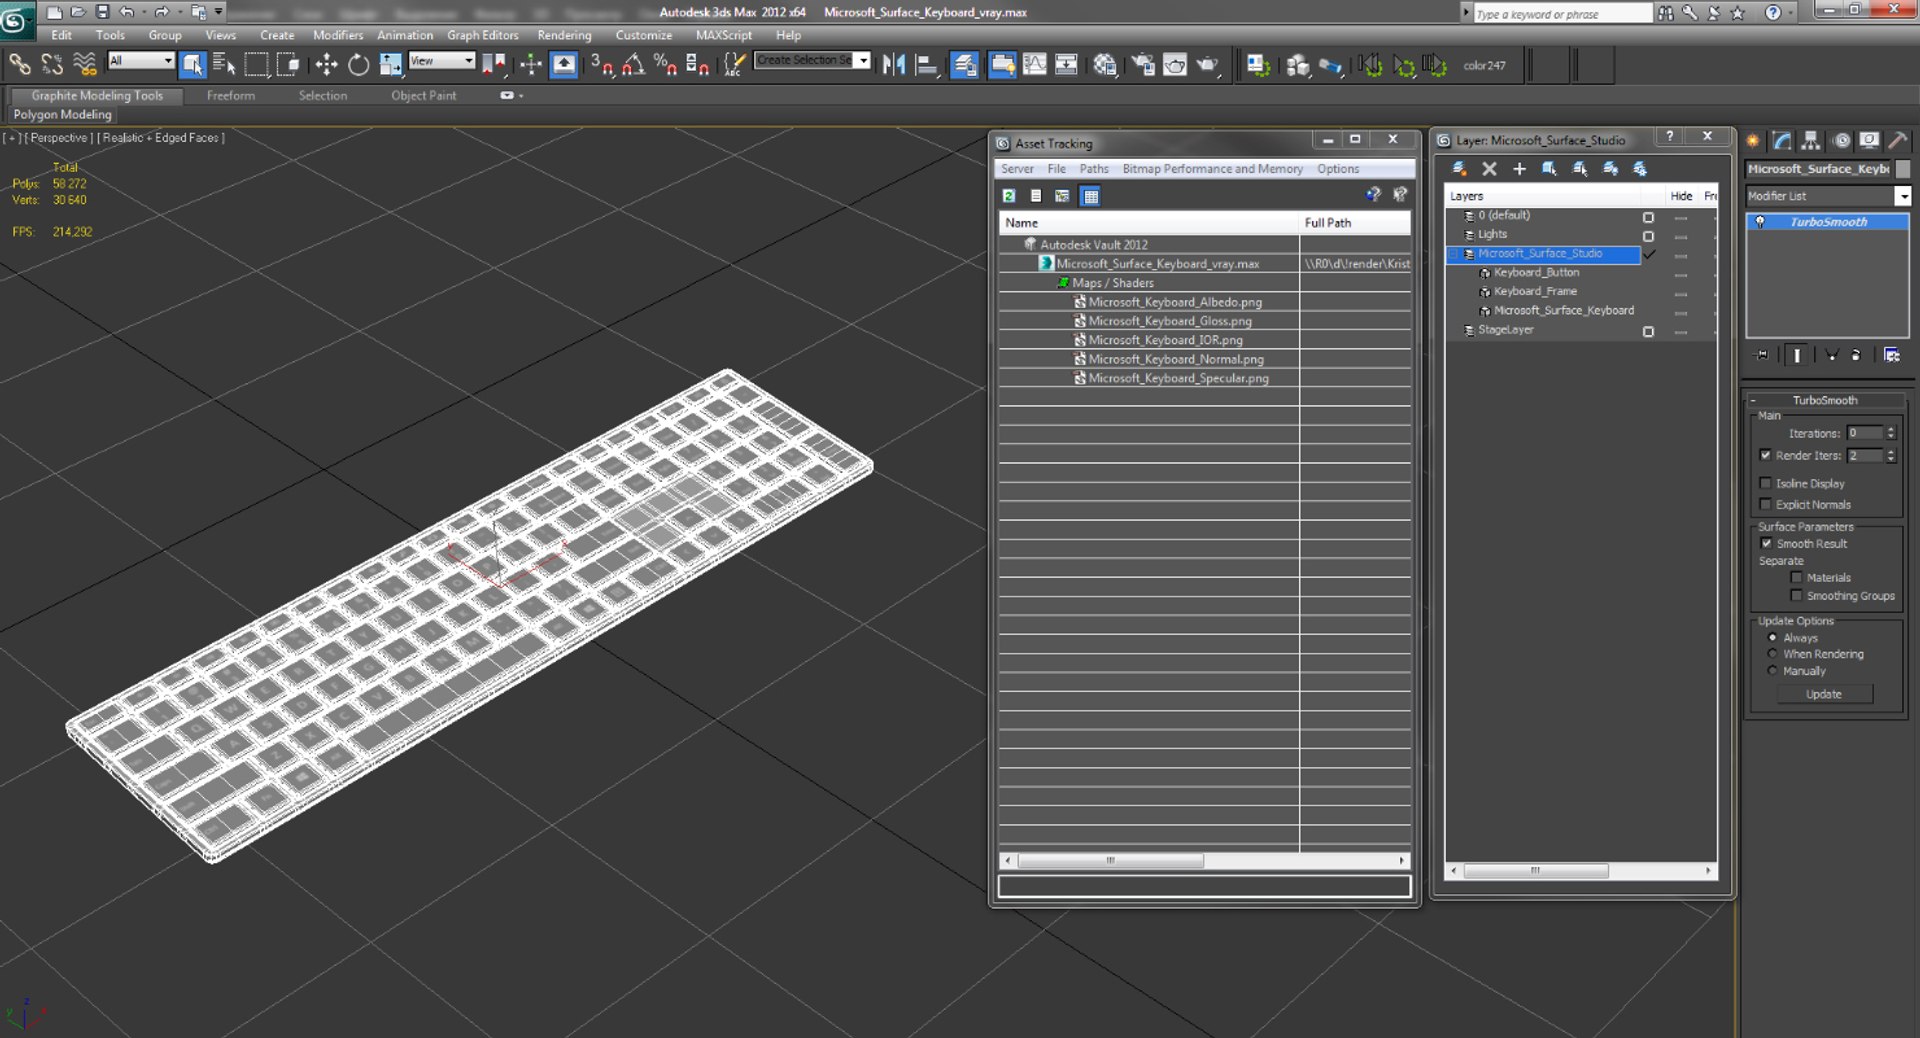Create new layer in Layer window
Image resolution: width=1920 pixels, height=1038 pixels.
point(1459,169)
